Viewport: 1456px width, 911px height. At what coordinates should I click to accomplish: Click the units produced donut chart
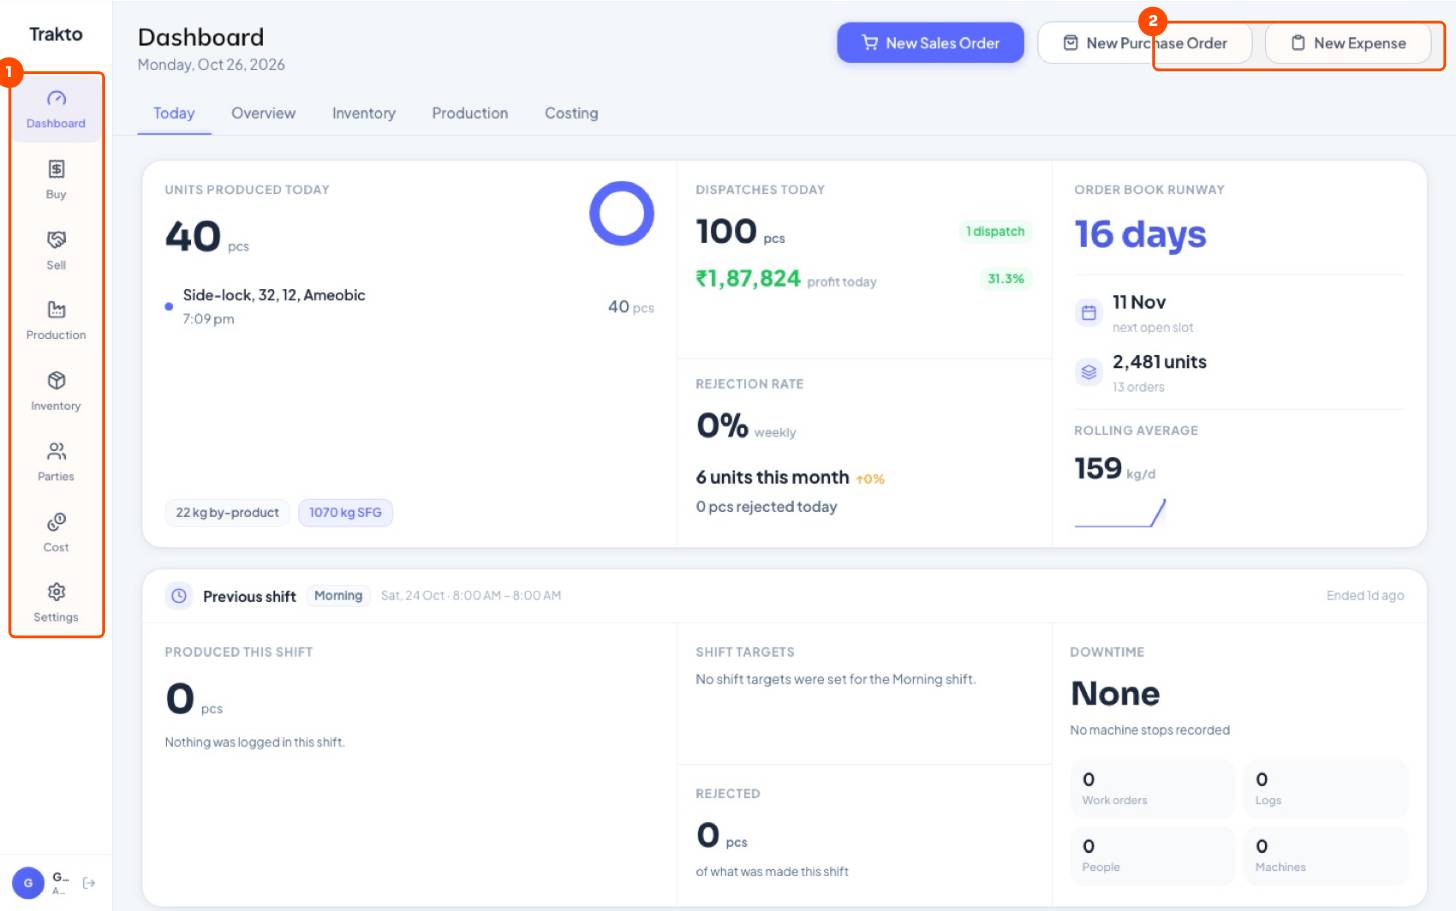pos(622,213)
